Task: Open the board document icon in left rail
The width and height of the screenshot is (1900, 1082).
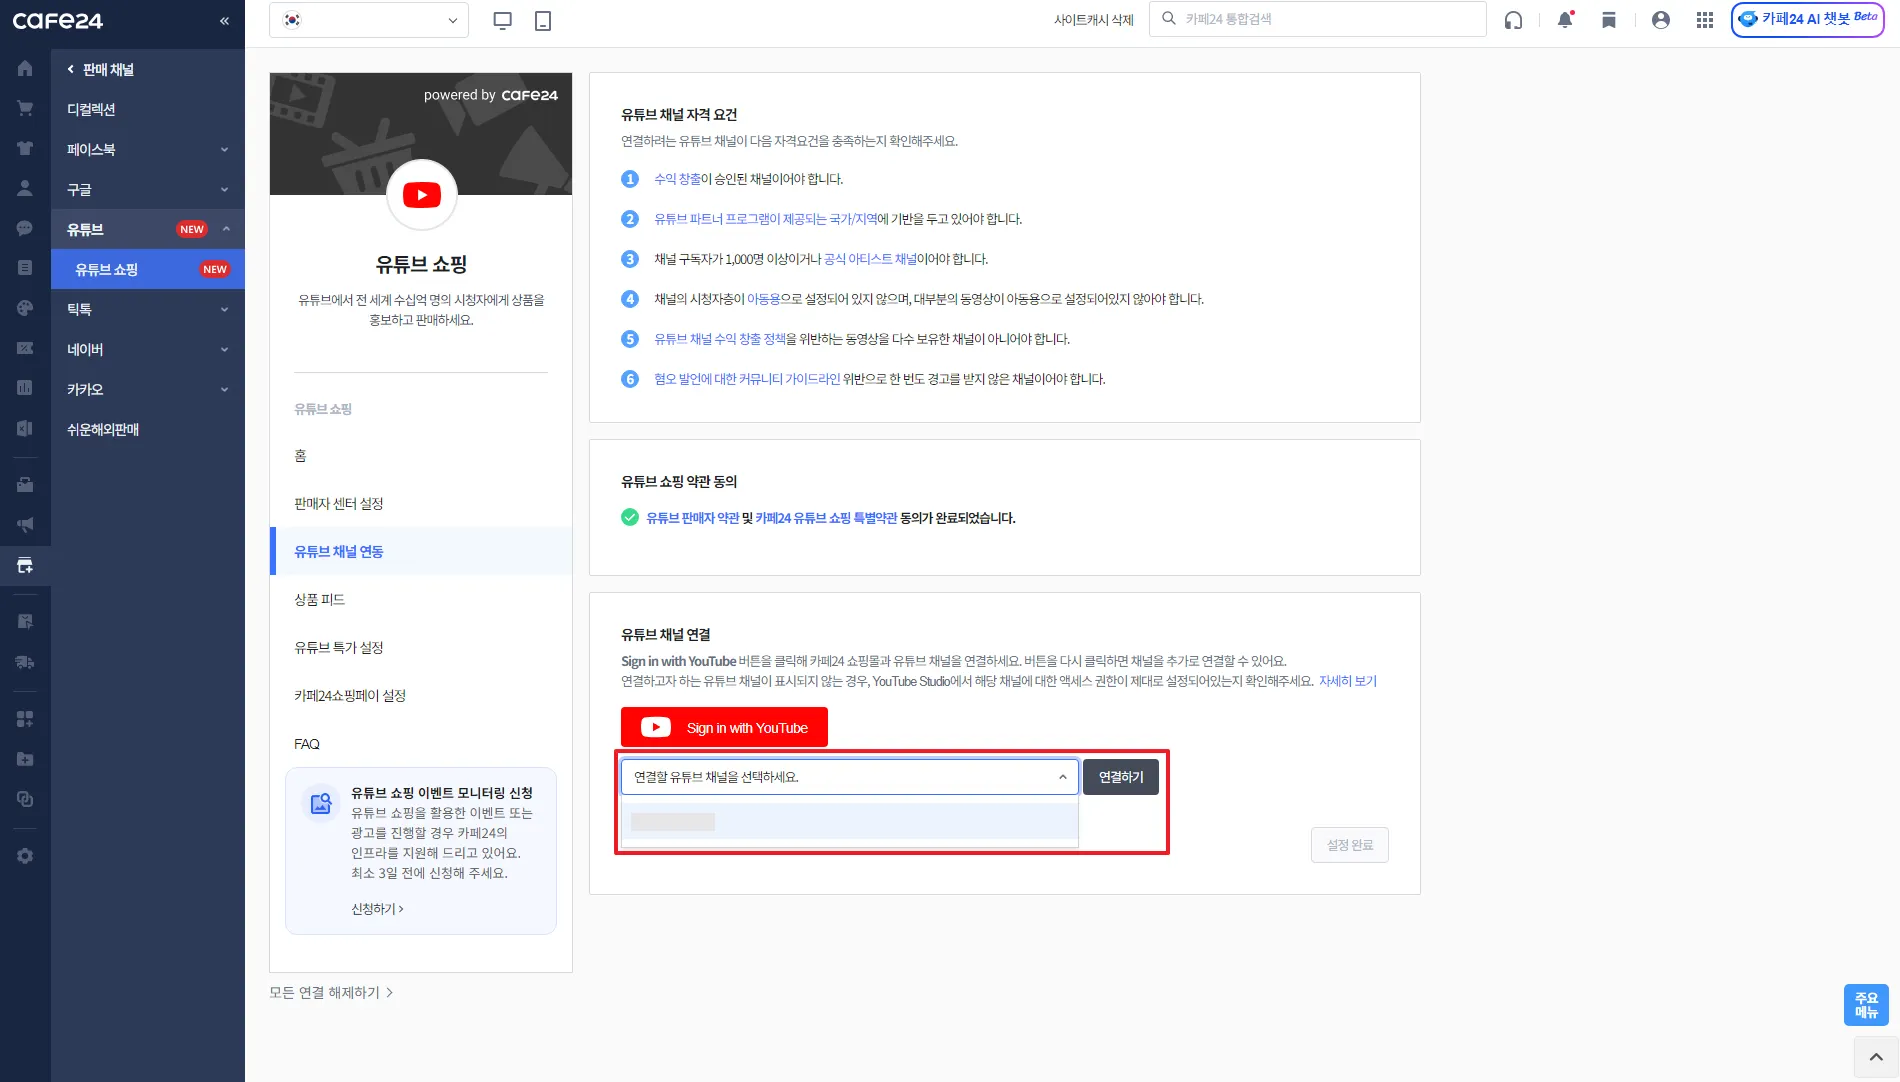Action: (x=25, y=268)
